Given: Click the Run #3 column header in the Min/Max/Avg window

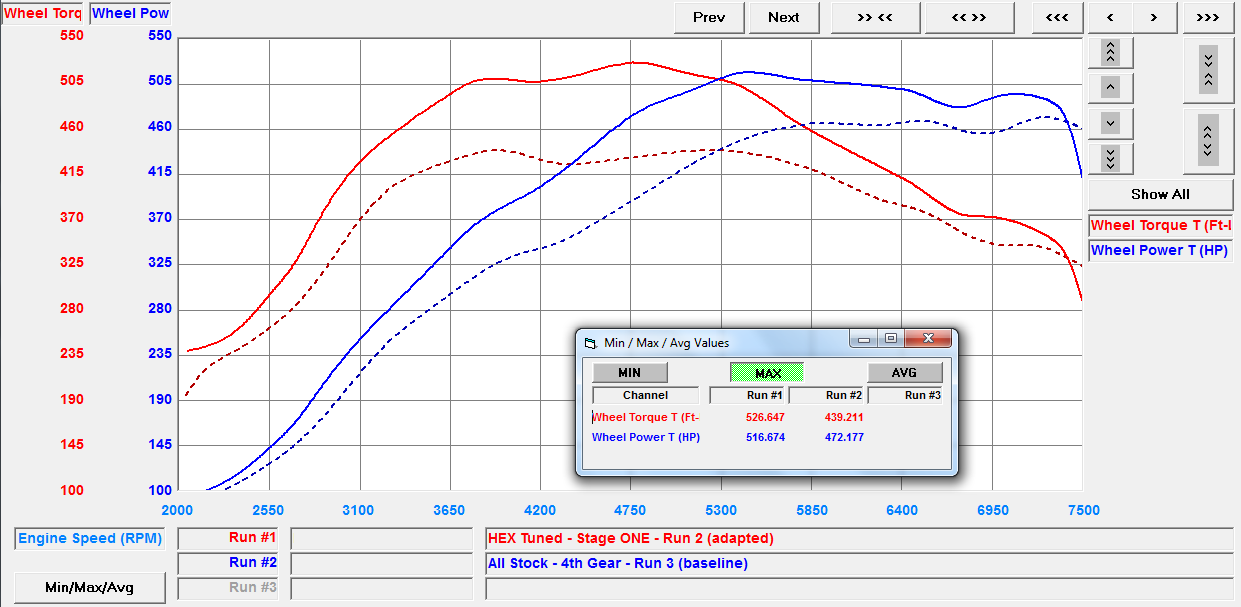Looking at the screenshot, I should tap(904, 395).
